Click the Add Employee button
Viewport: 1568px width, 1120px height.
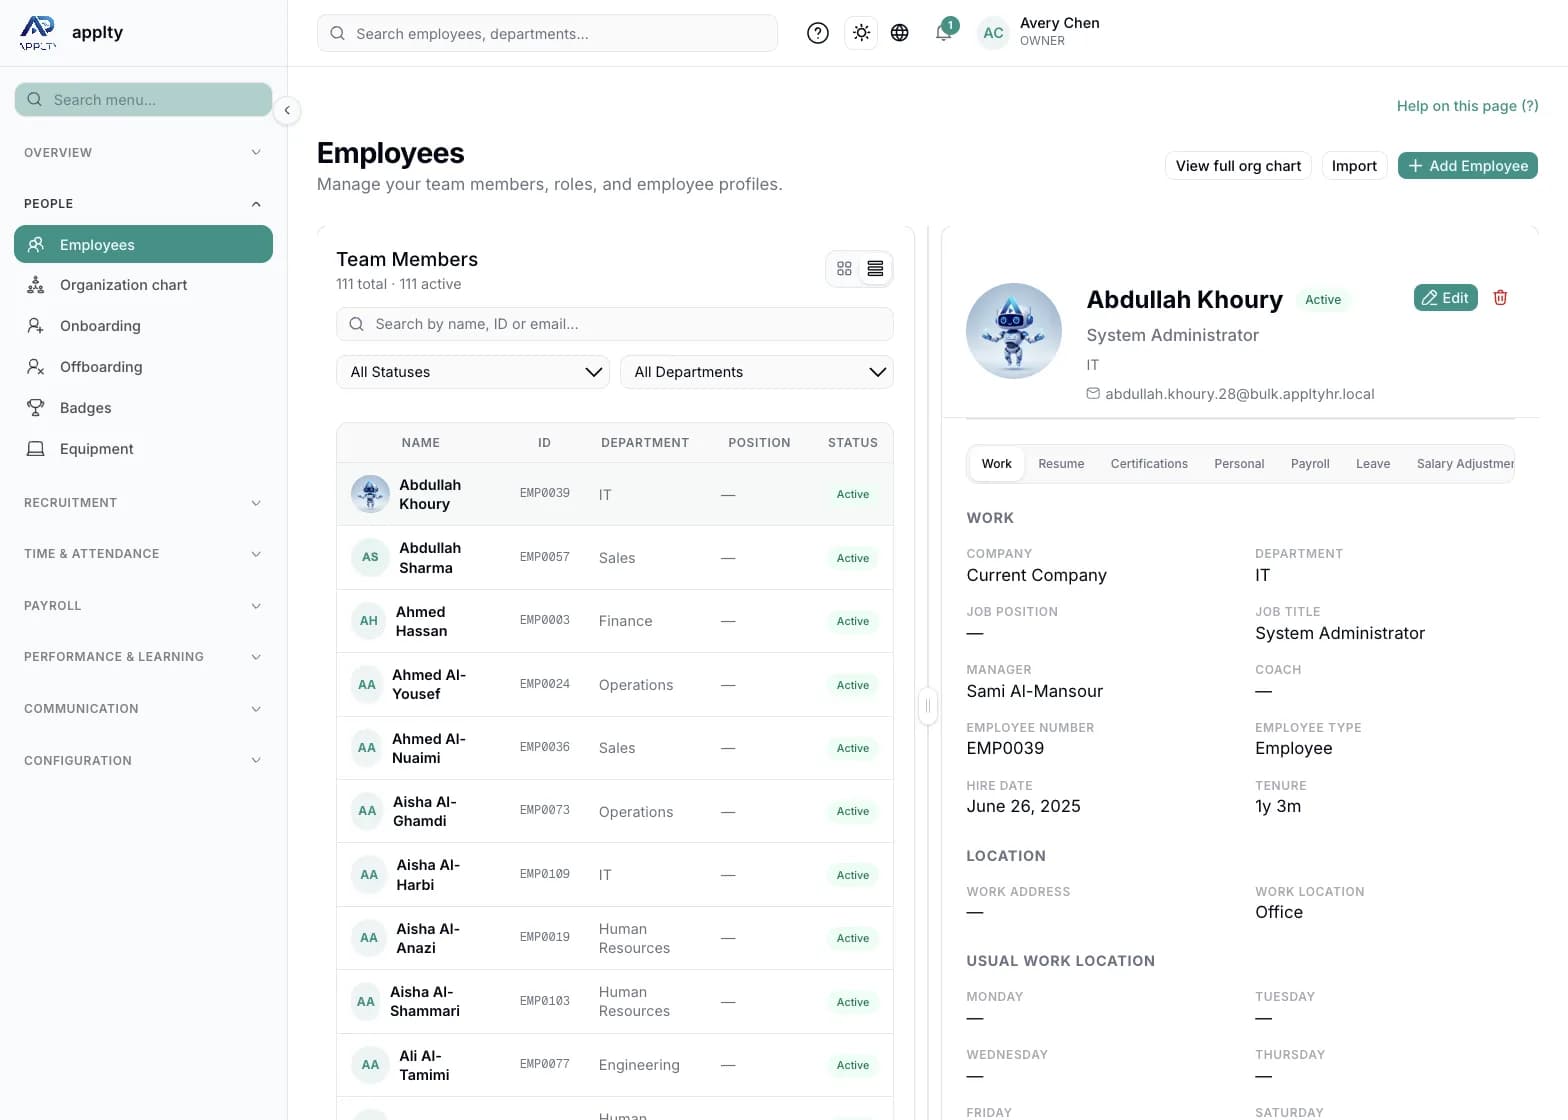coord(1468,166)
